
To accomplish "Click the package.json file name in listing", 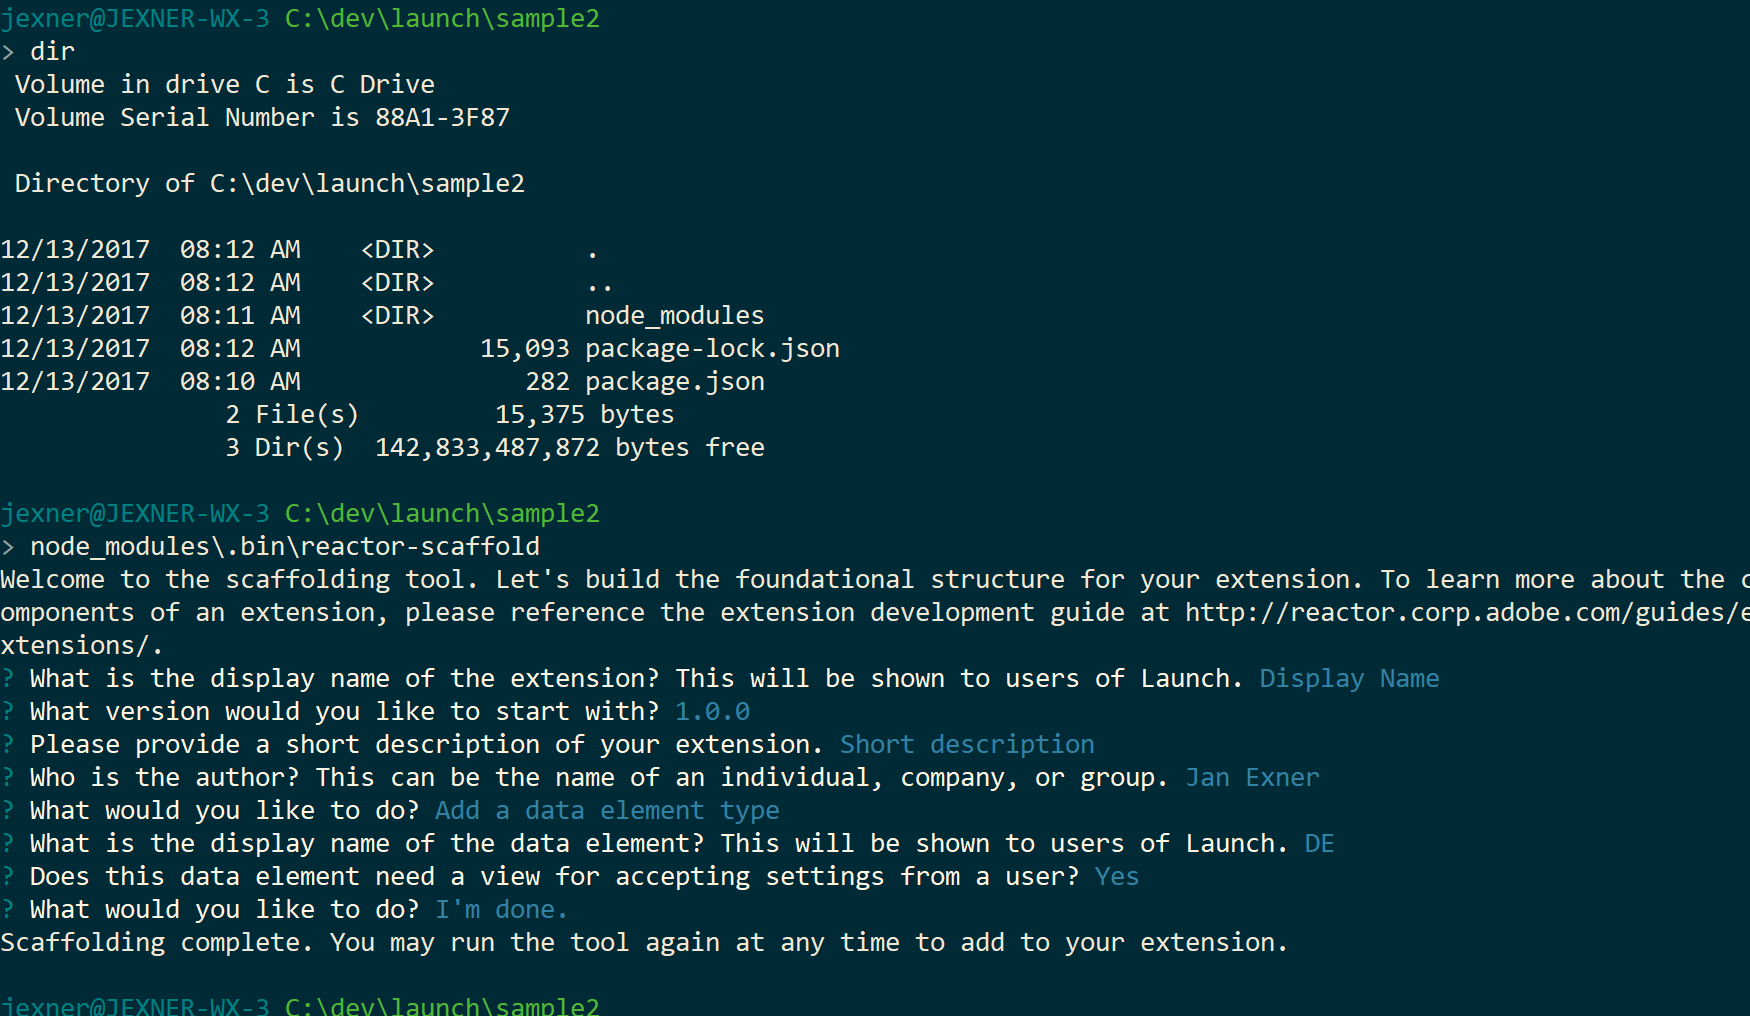I will pyautogui.click(x=674, y=381).
